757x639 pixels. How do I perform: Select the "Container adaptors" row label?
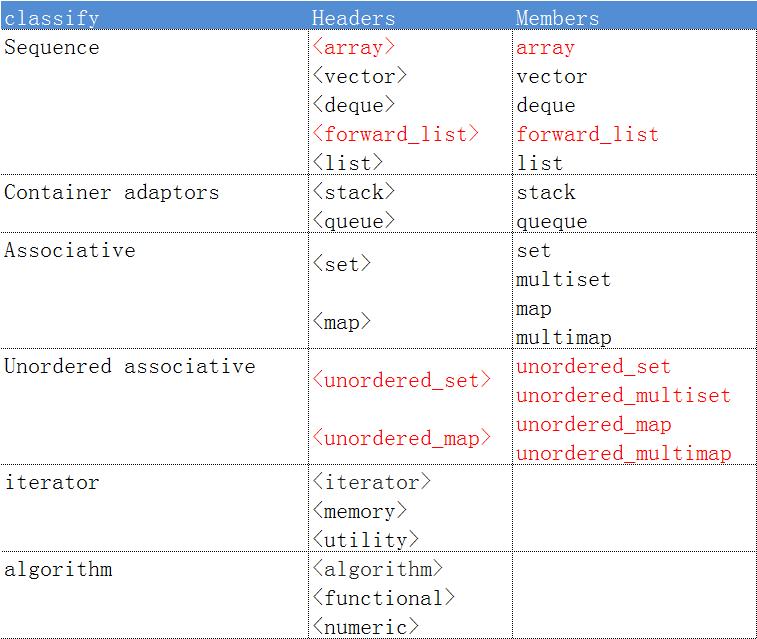coord(111,192)
